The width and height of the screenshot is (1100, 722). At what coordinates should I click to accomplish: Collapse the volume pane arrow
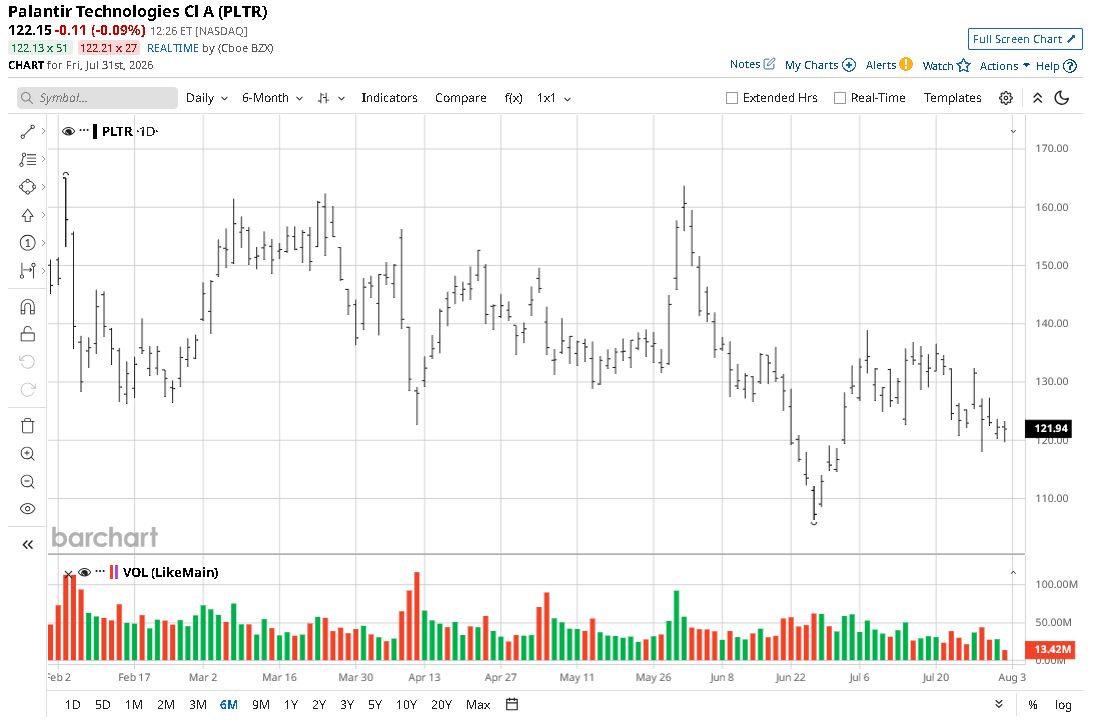pos(1013,573)
